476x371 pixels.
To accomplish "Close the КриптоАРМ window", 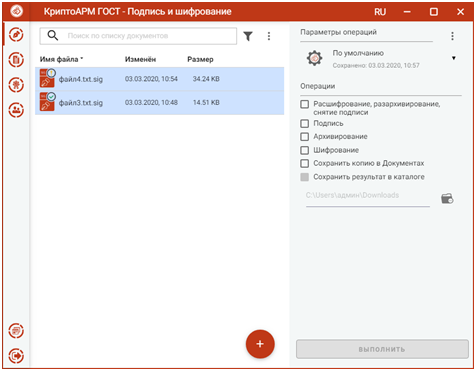I will (x=460, y=12).
